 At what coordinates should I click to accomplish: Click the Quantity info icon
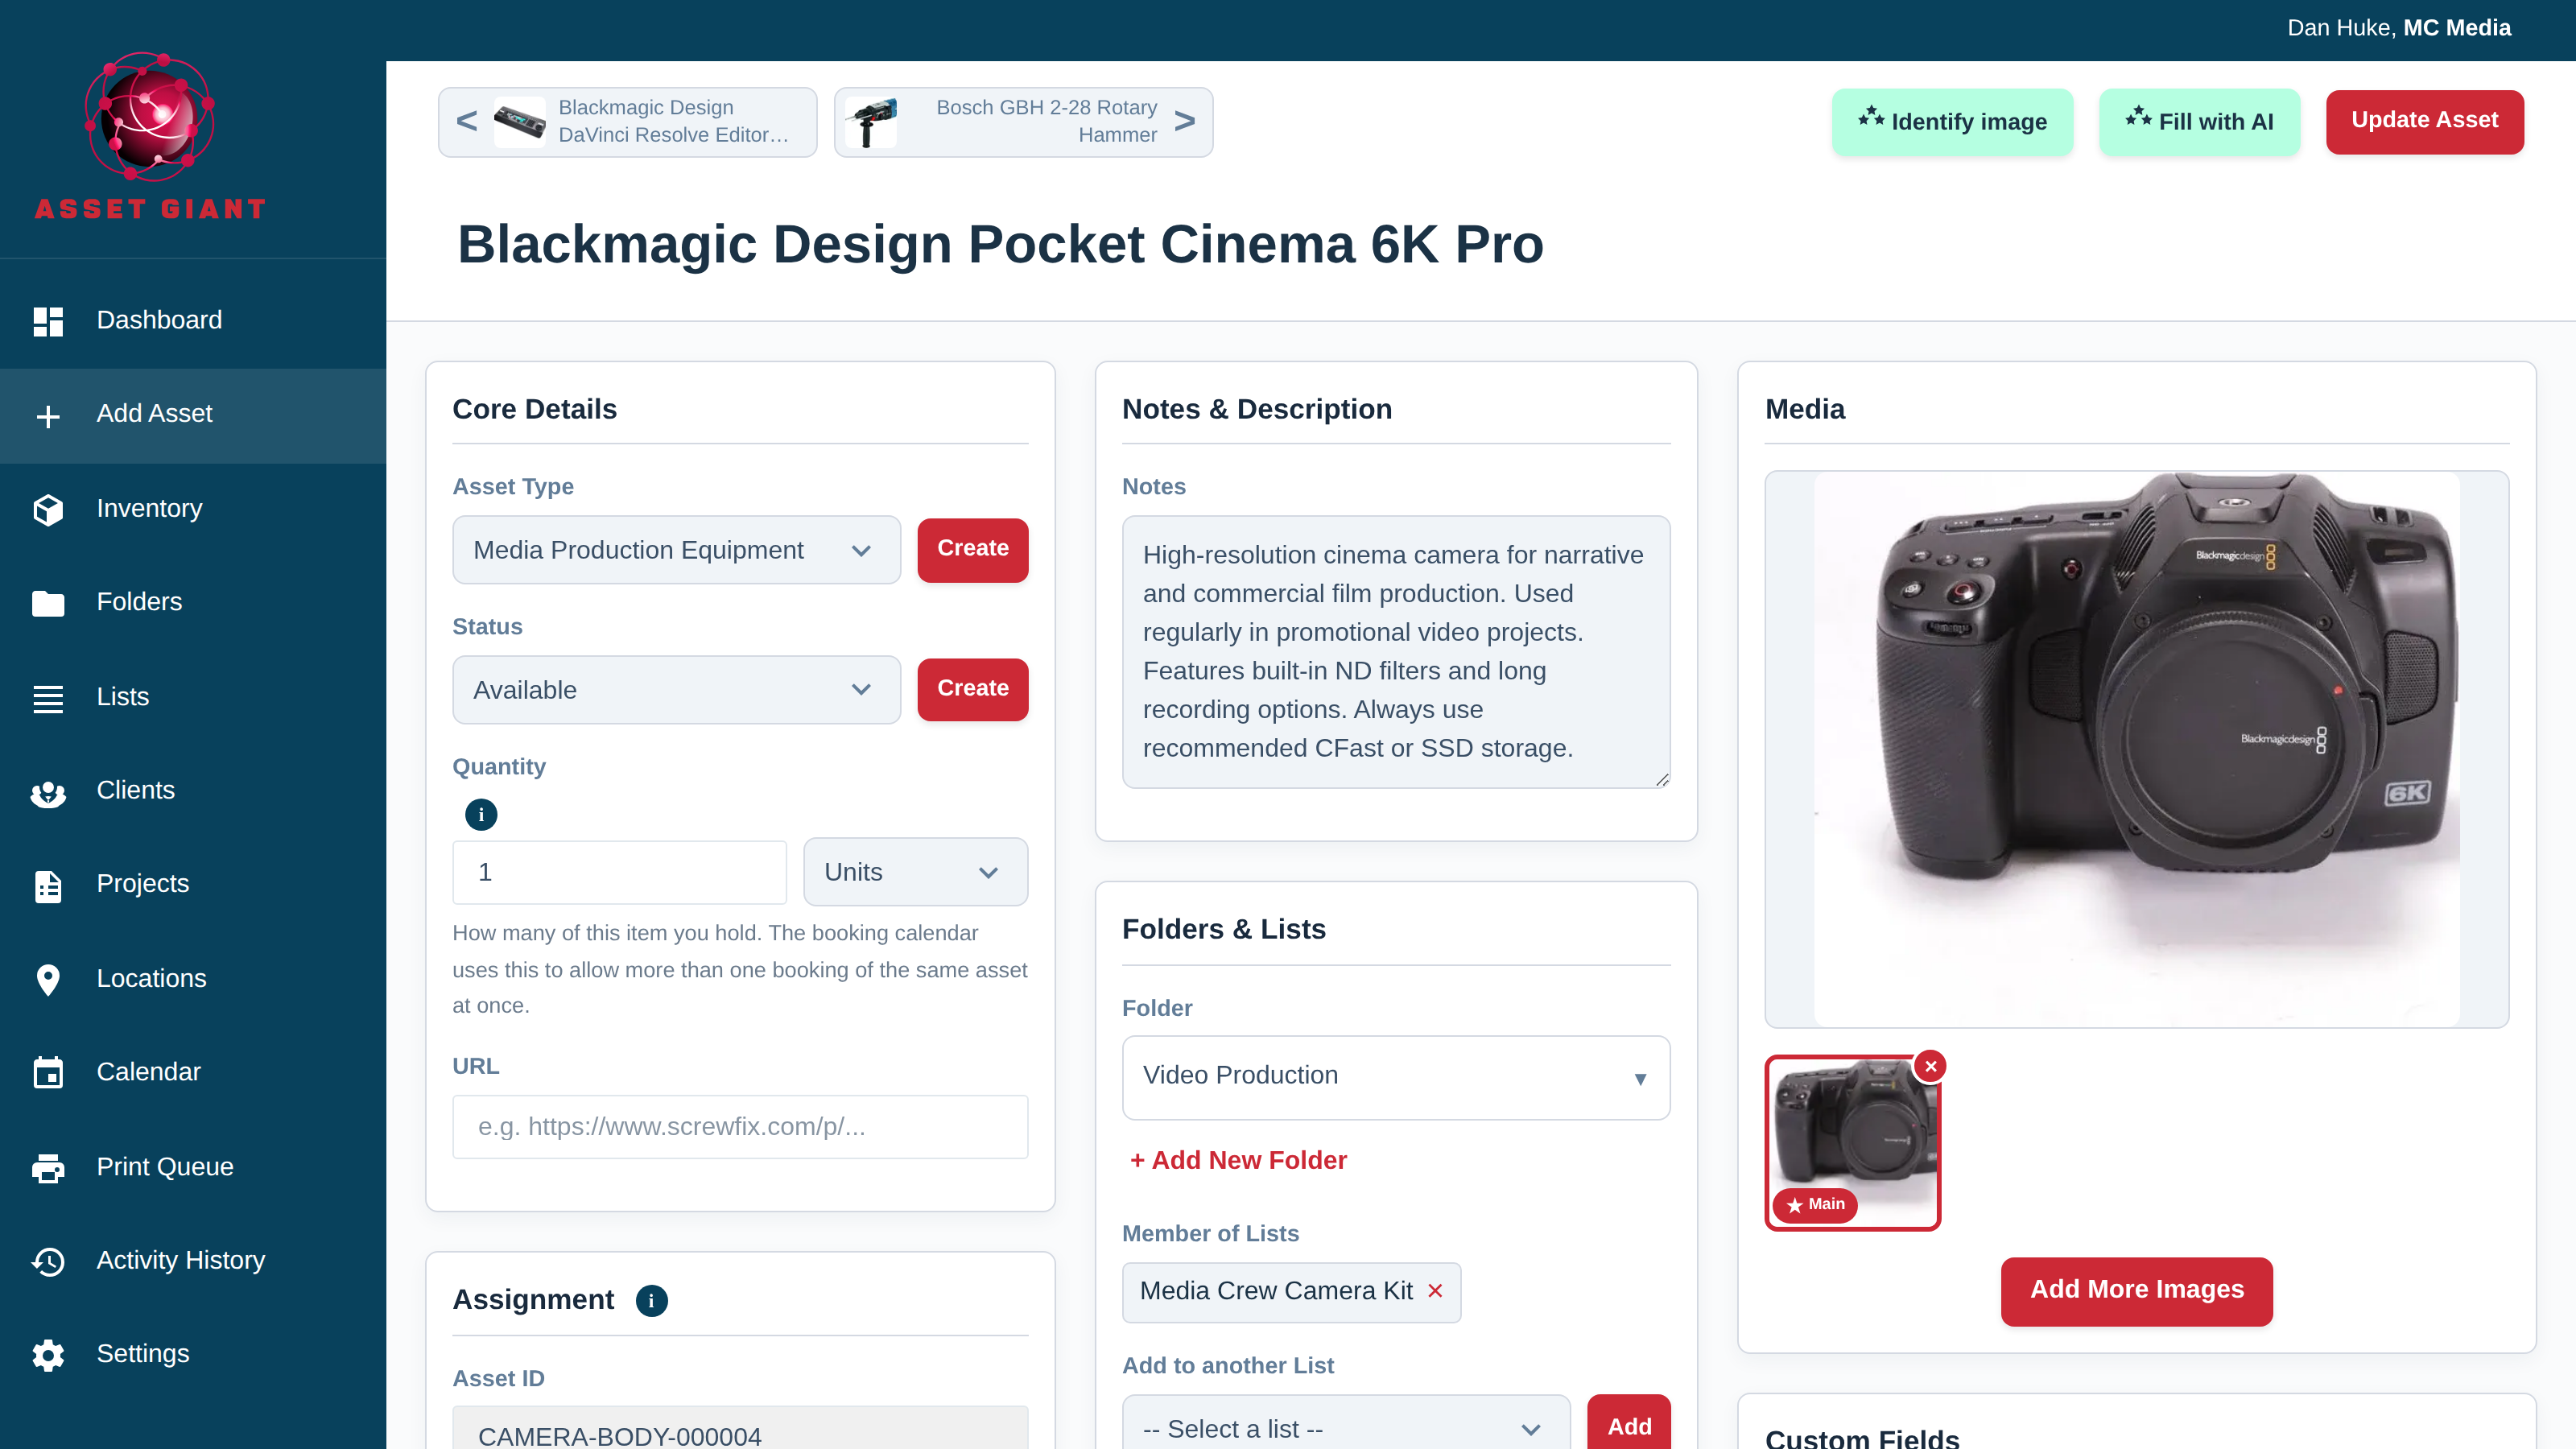click(481, 814)
